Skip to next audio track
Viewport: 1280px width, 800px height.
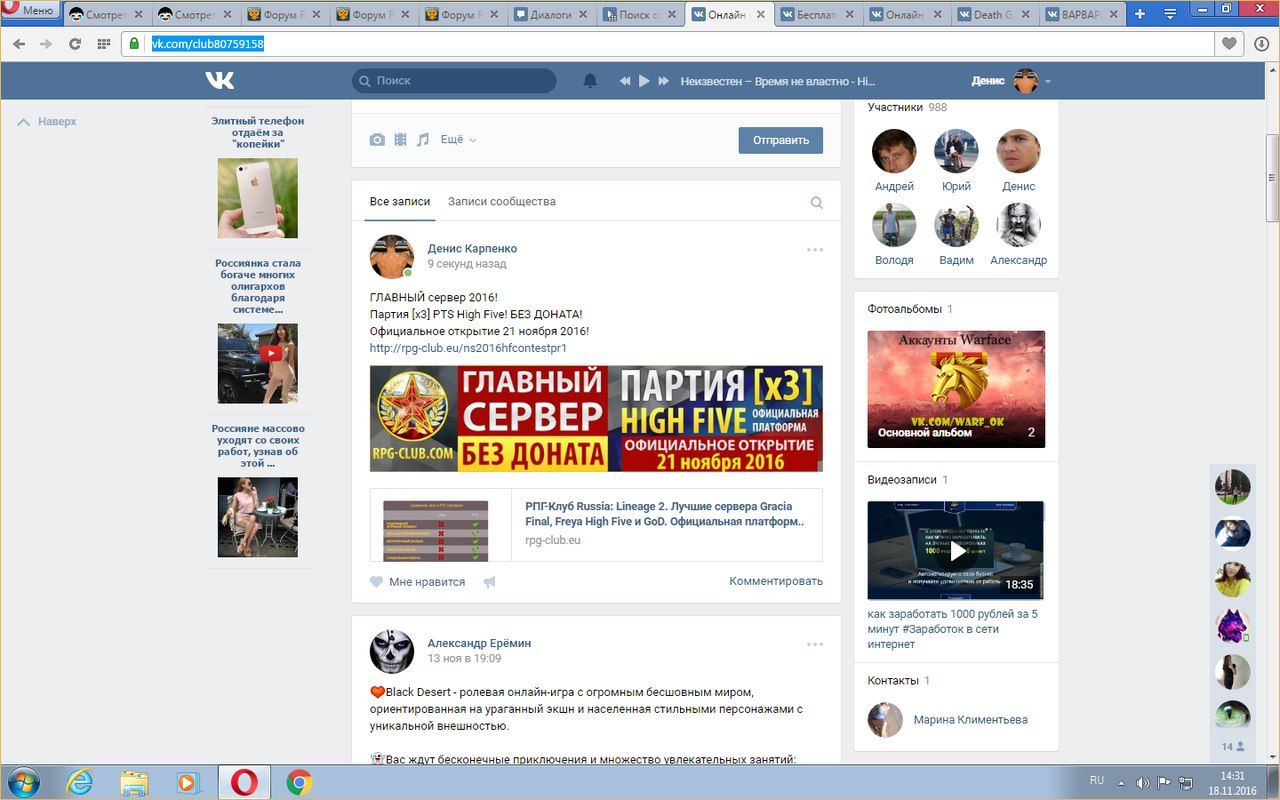[x=663, y=81]
